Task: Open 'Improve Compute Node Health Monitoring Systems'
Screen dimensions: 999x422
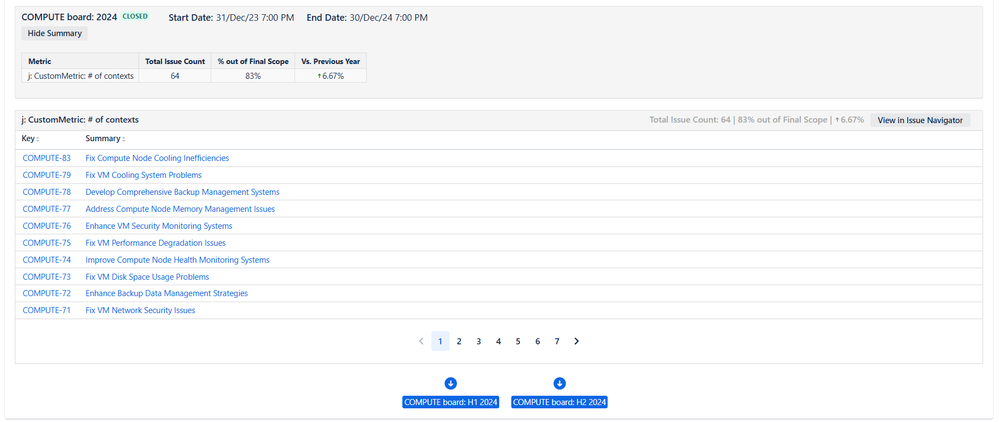Action: tap(177, 260)
